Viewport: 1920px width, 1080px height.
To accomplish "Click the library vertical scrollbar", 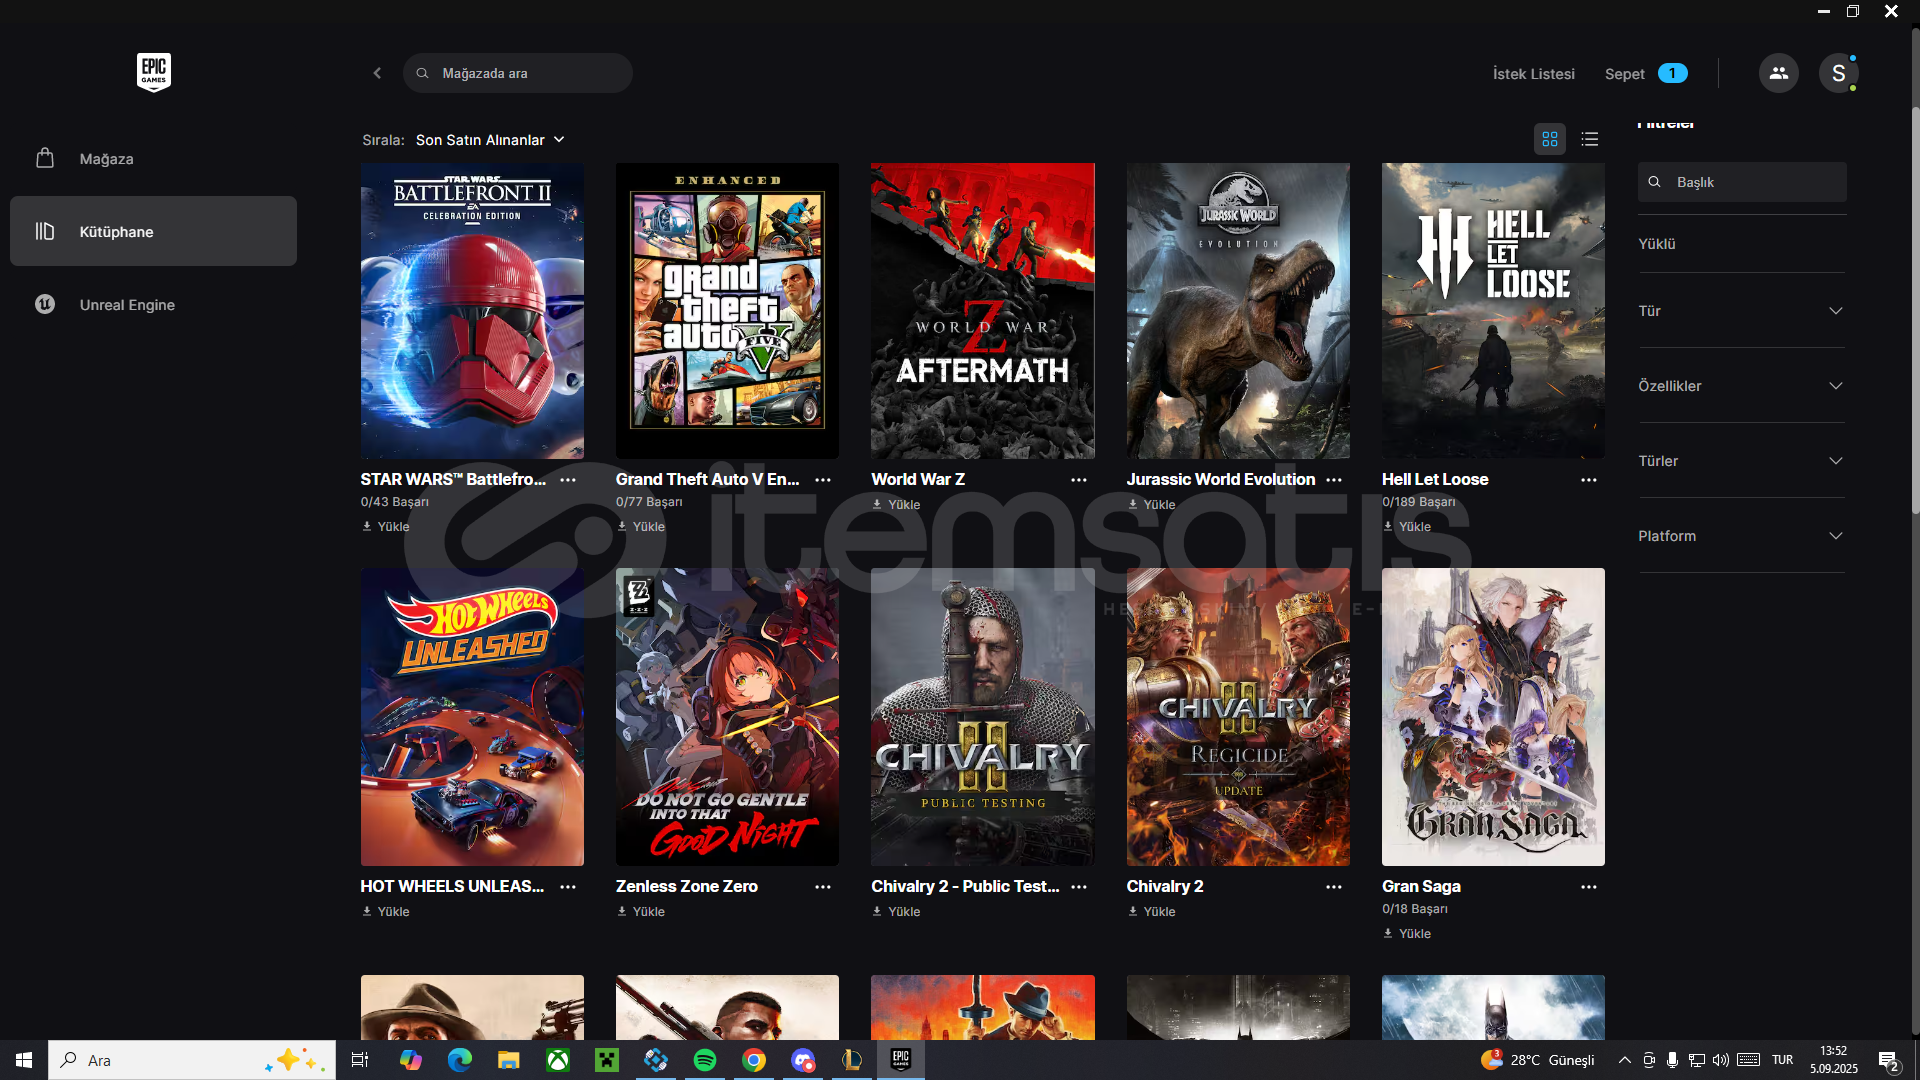I will point(1914,310).
